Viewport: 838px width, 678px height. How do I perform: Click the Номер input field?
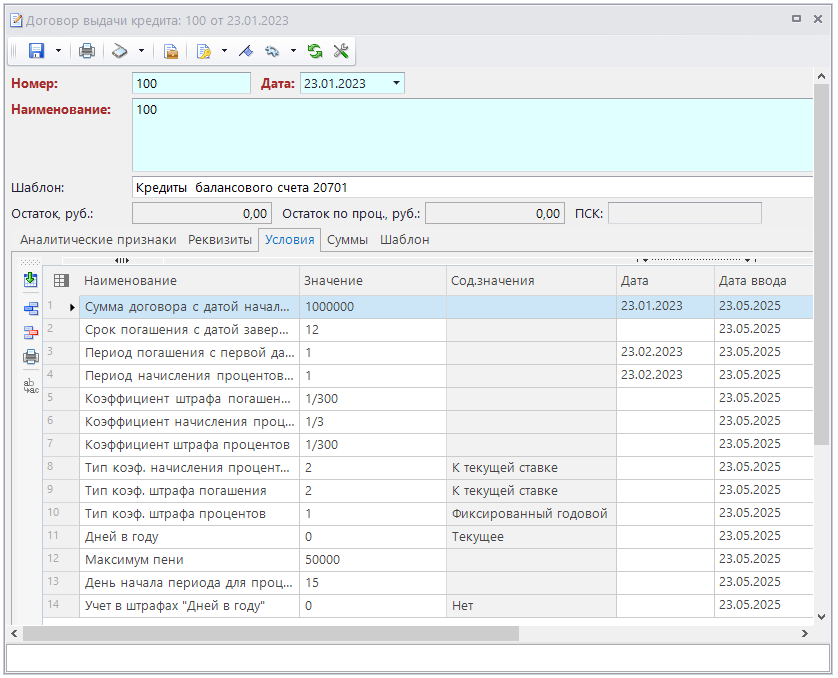191,84
